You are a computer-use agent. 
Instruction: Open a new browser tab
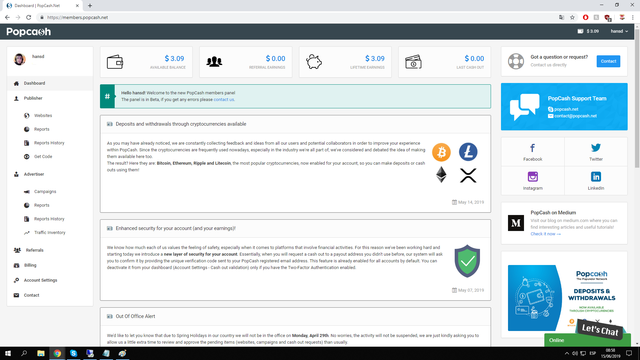point(90,6)
